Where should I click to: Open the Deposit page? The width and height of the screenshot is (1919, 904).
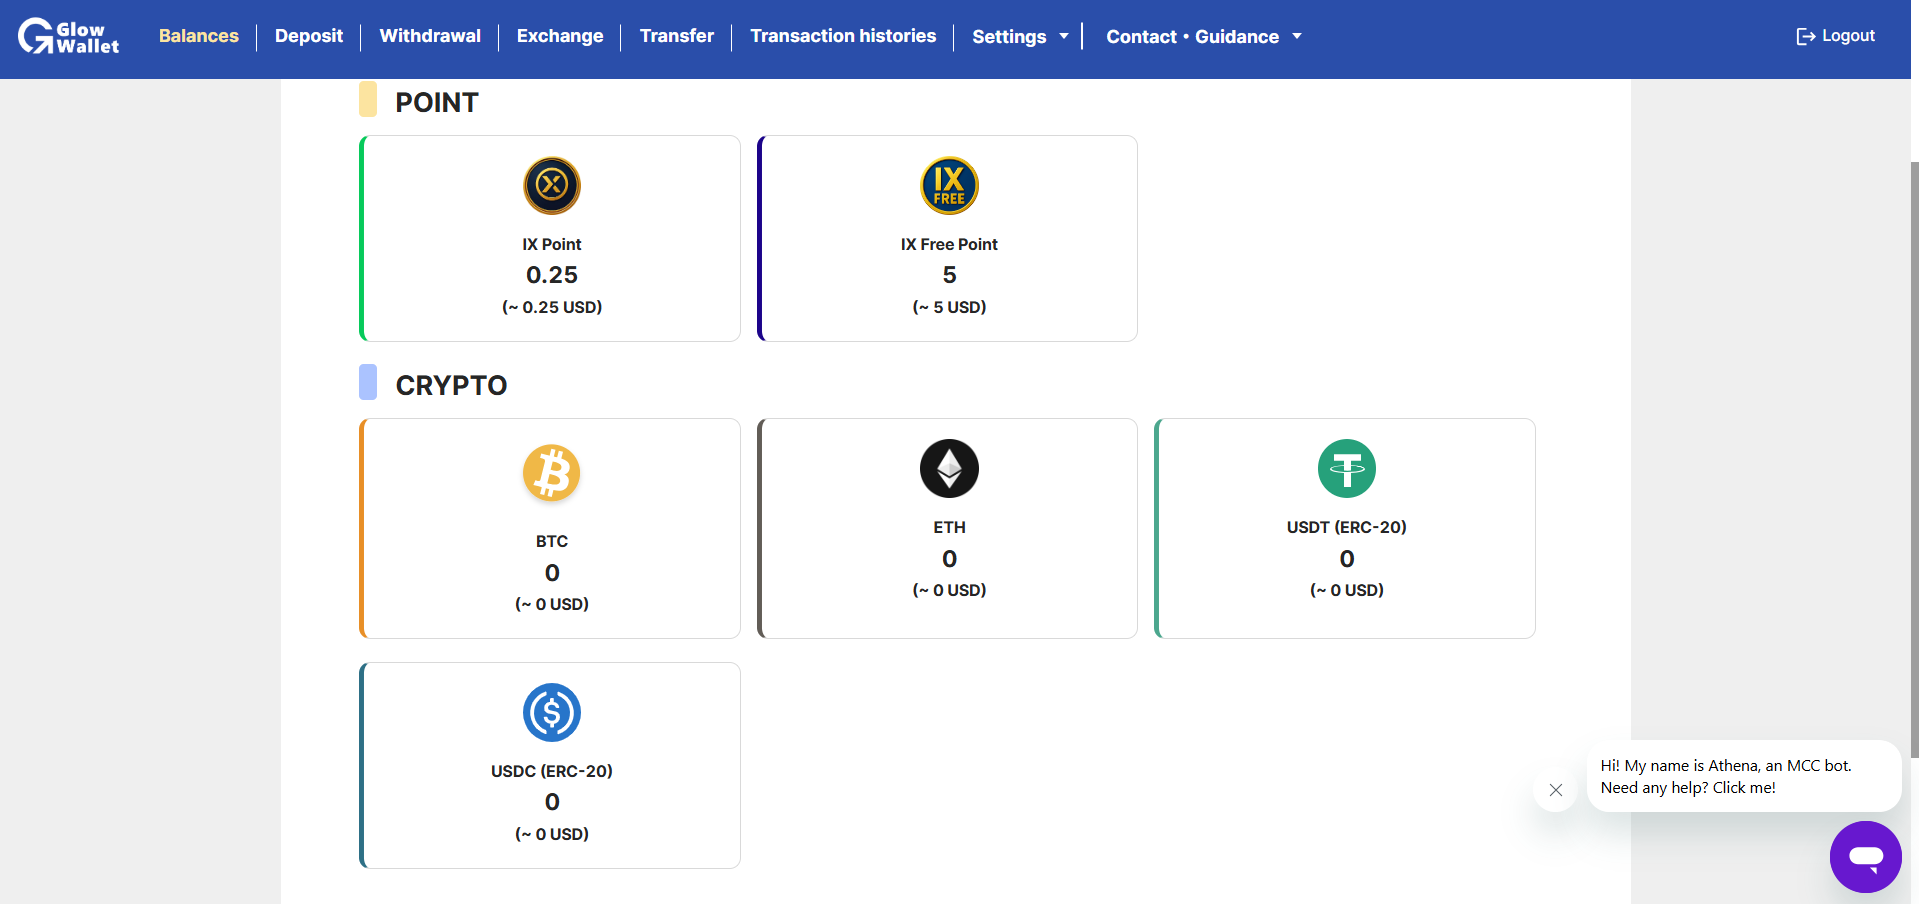point(309,36)
